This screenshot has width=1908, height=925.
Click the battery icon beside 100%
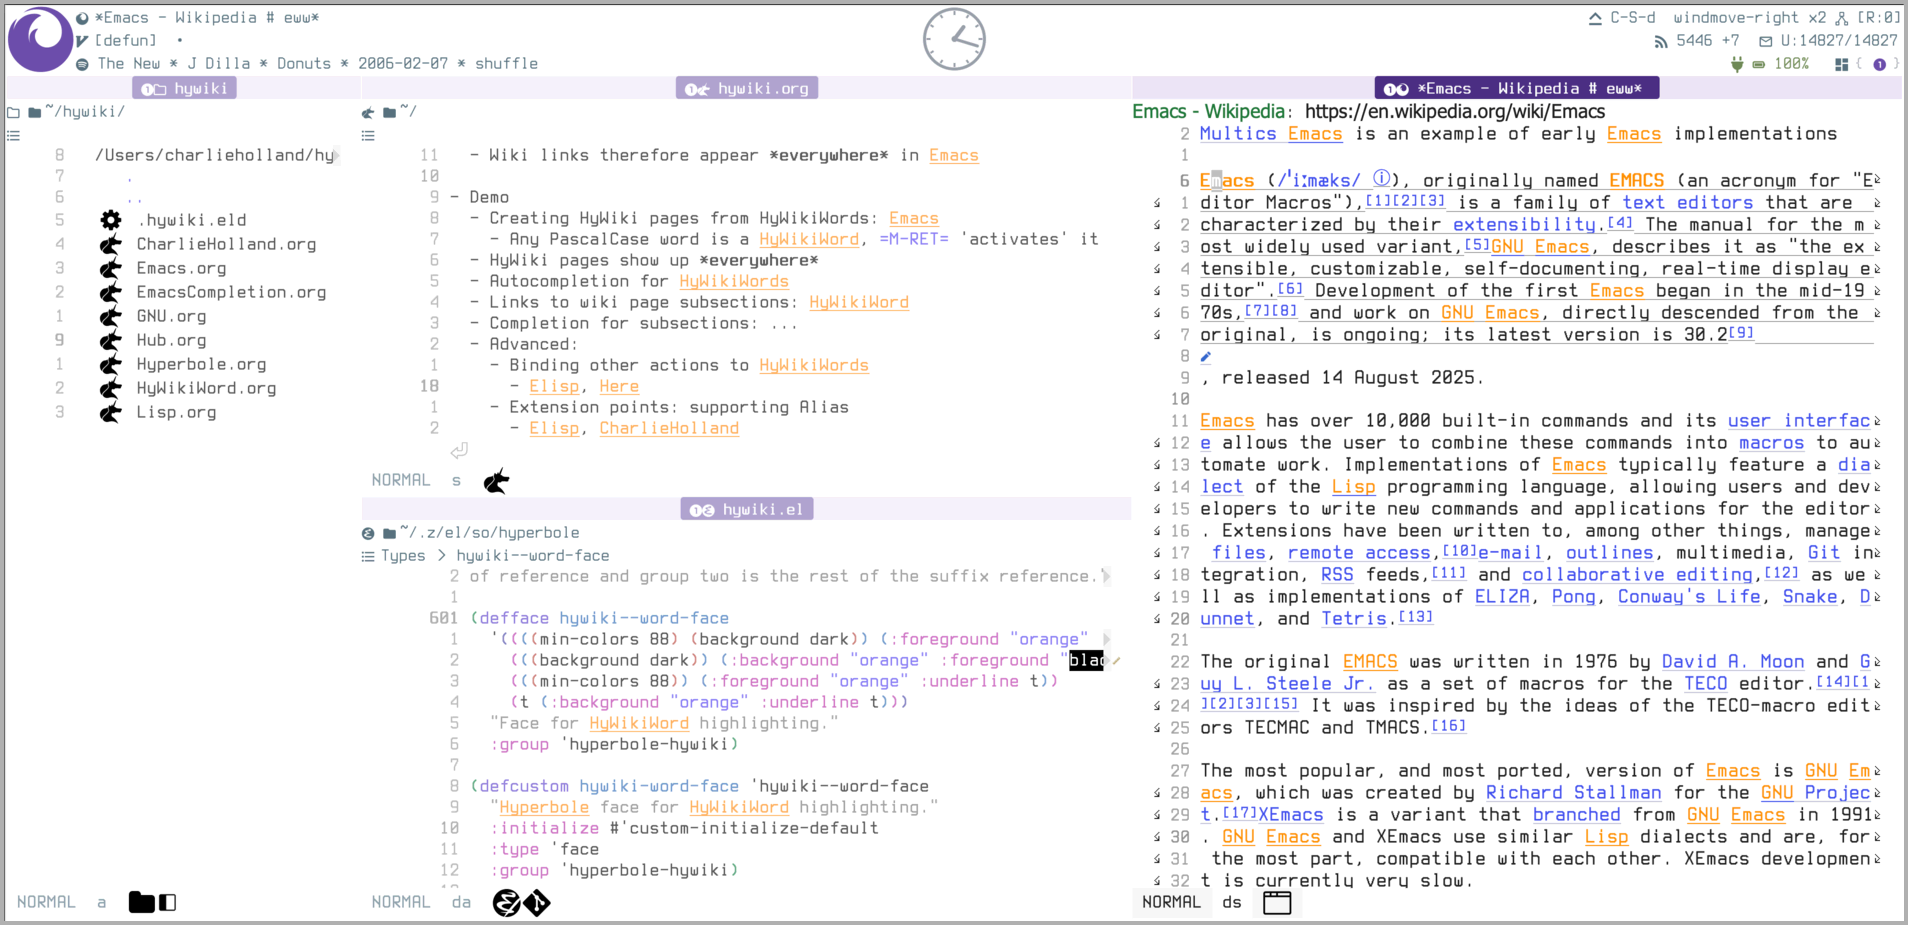pos(1759,64)
